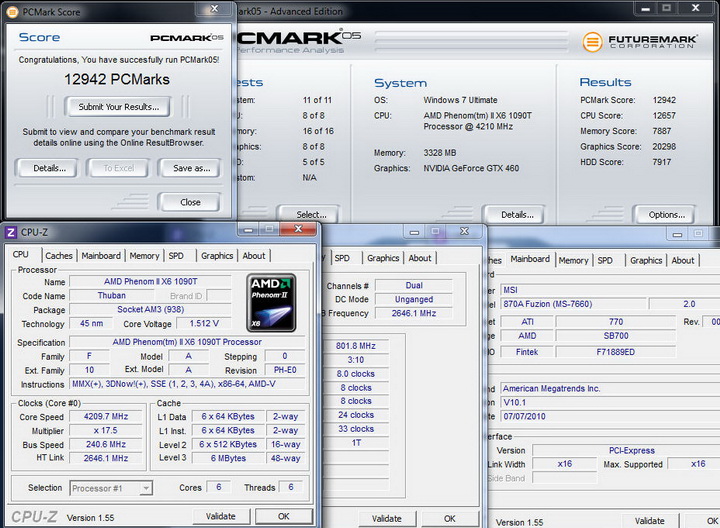Minimize the middle CPU-Z memory window
This screenshot has width=720, height=528.
(414, 232)
